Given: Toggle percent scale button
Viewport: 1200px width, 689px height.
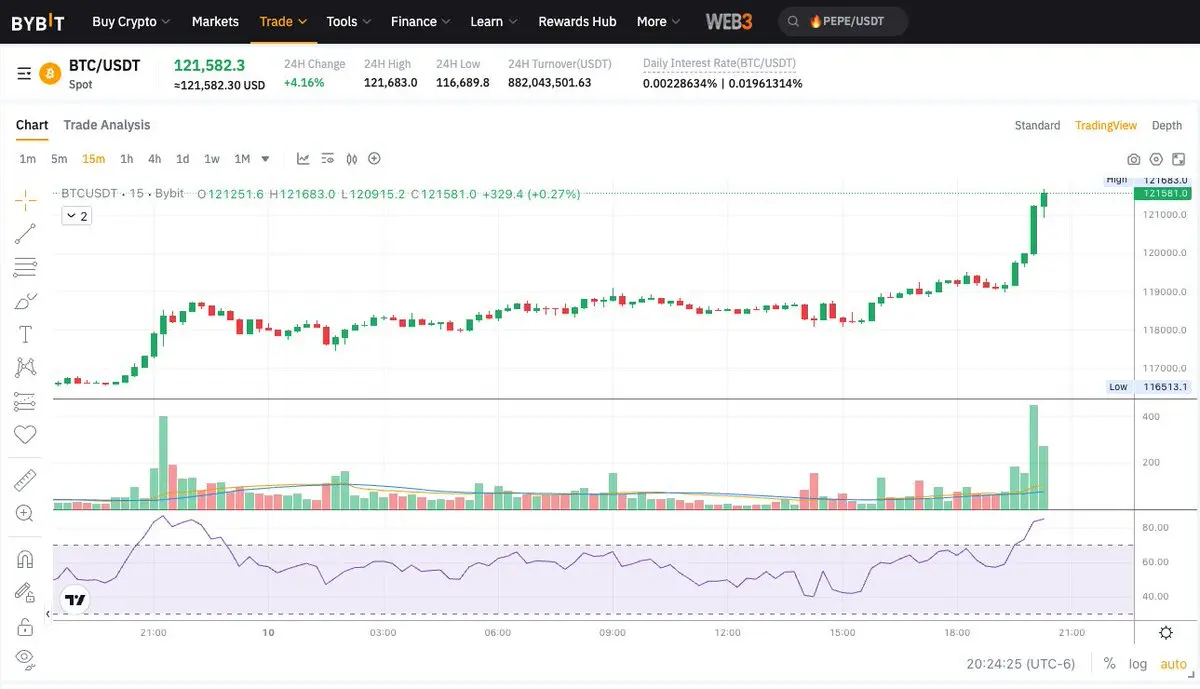Looking at the screenshot, I should click(1109, 664).
